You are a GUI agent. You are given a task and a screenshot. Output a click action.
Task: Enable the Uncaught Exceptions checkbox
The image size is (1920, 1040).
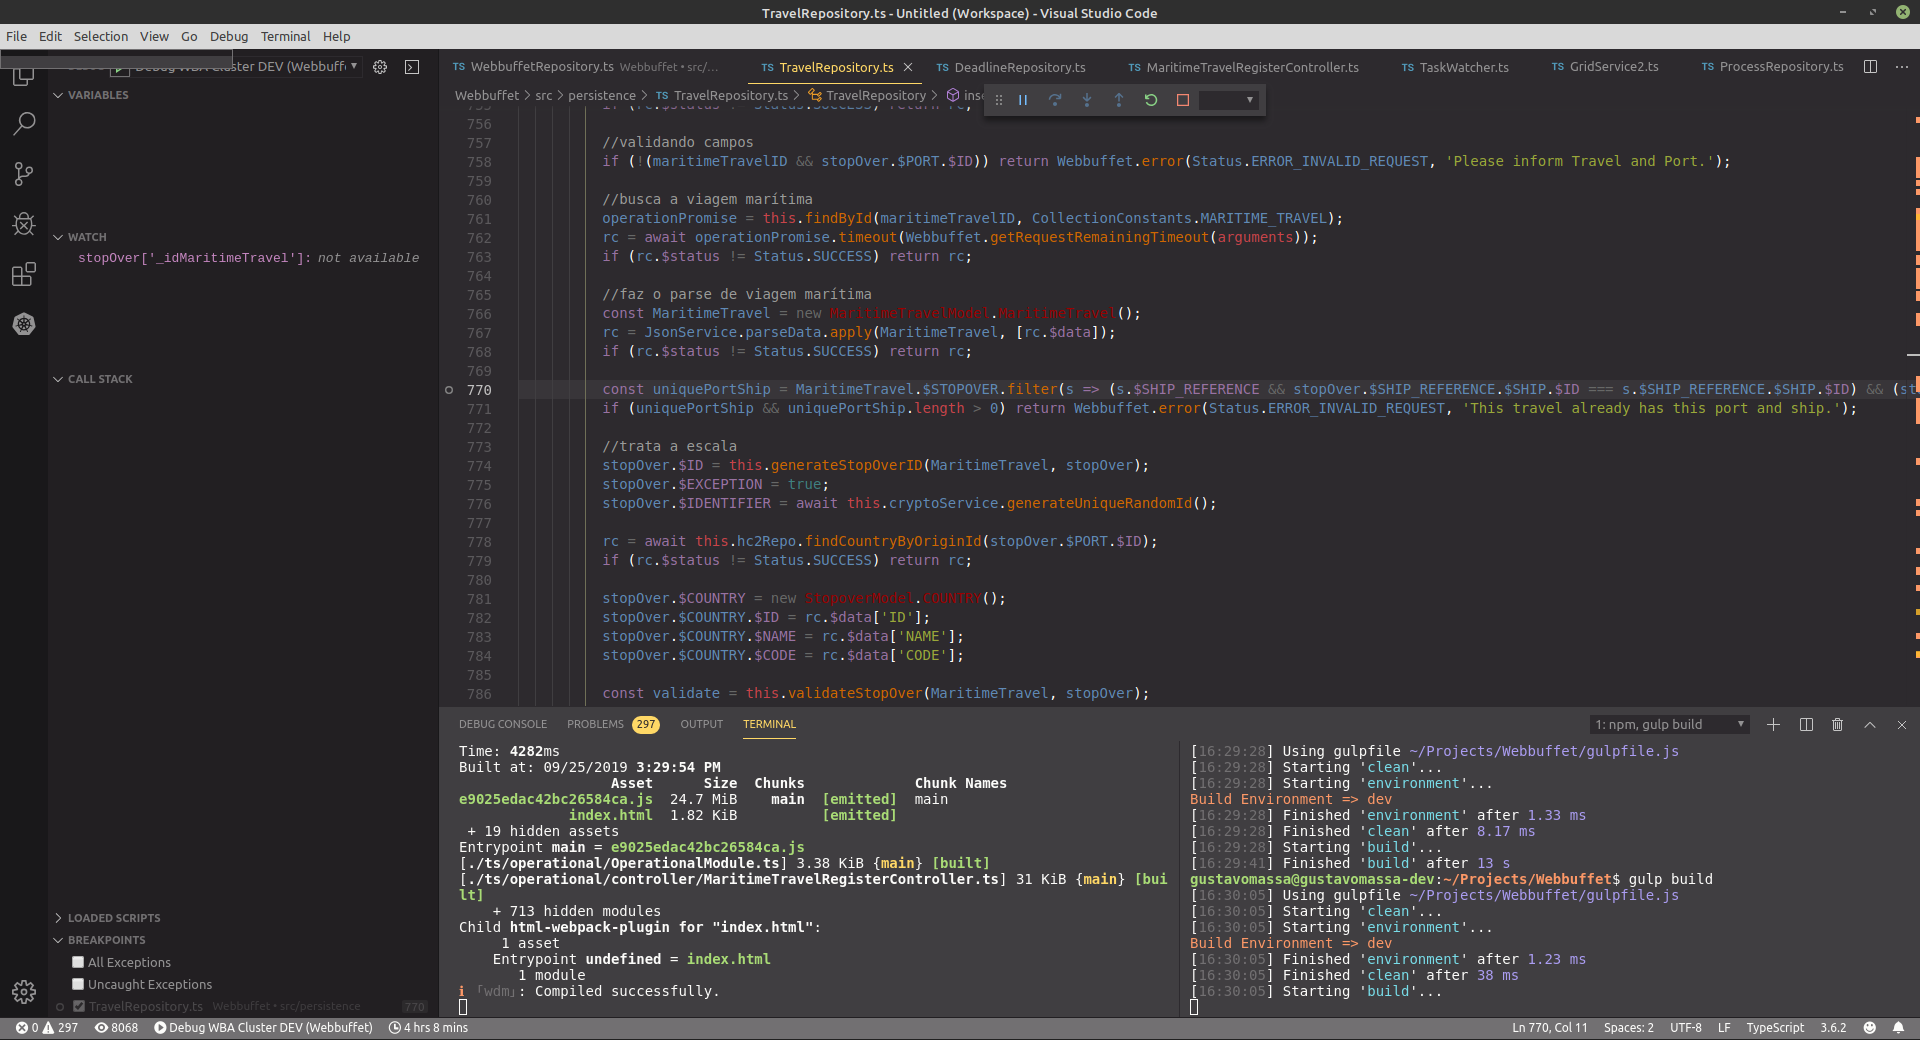[x=77, y=984]
